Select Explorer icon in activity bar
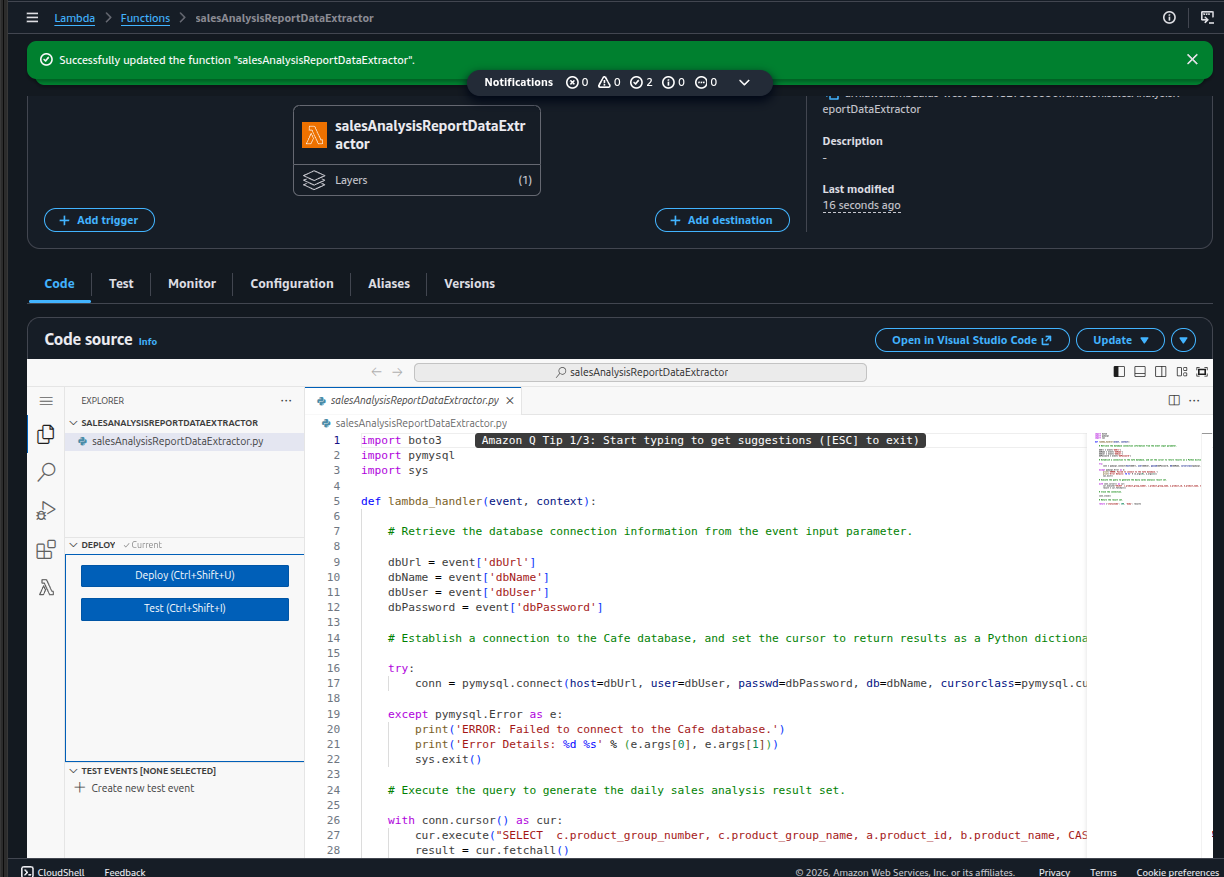 pyautogui.click(x=46, y=434)
